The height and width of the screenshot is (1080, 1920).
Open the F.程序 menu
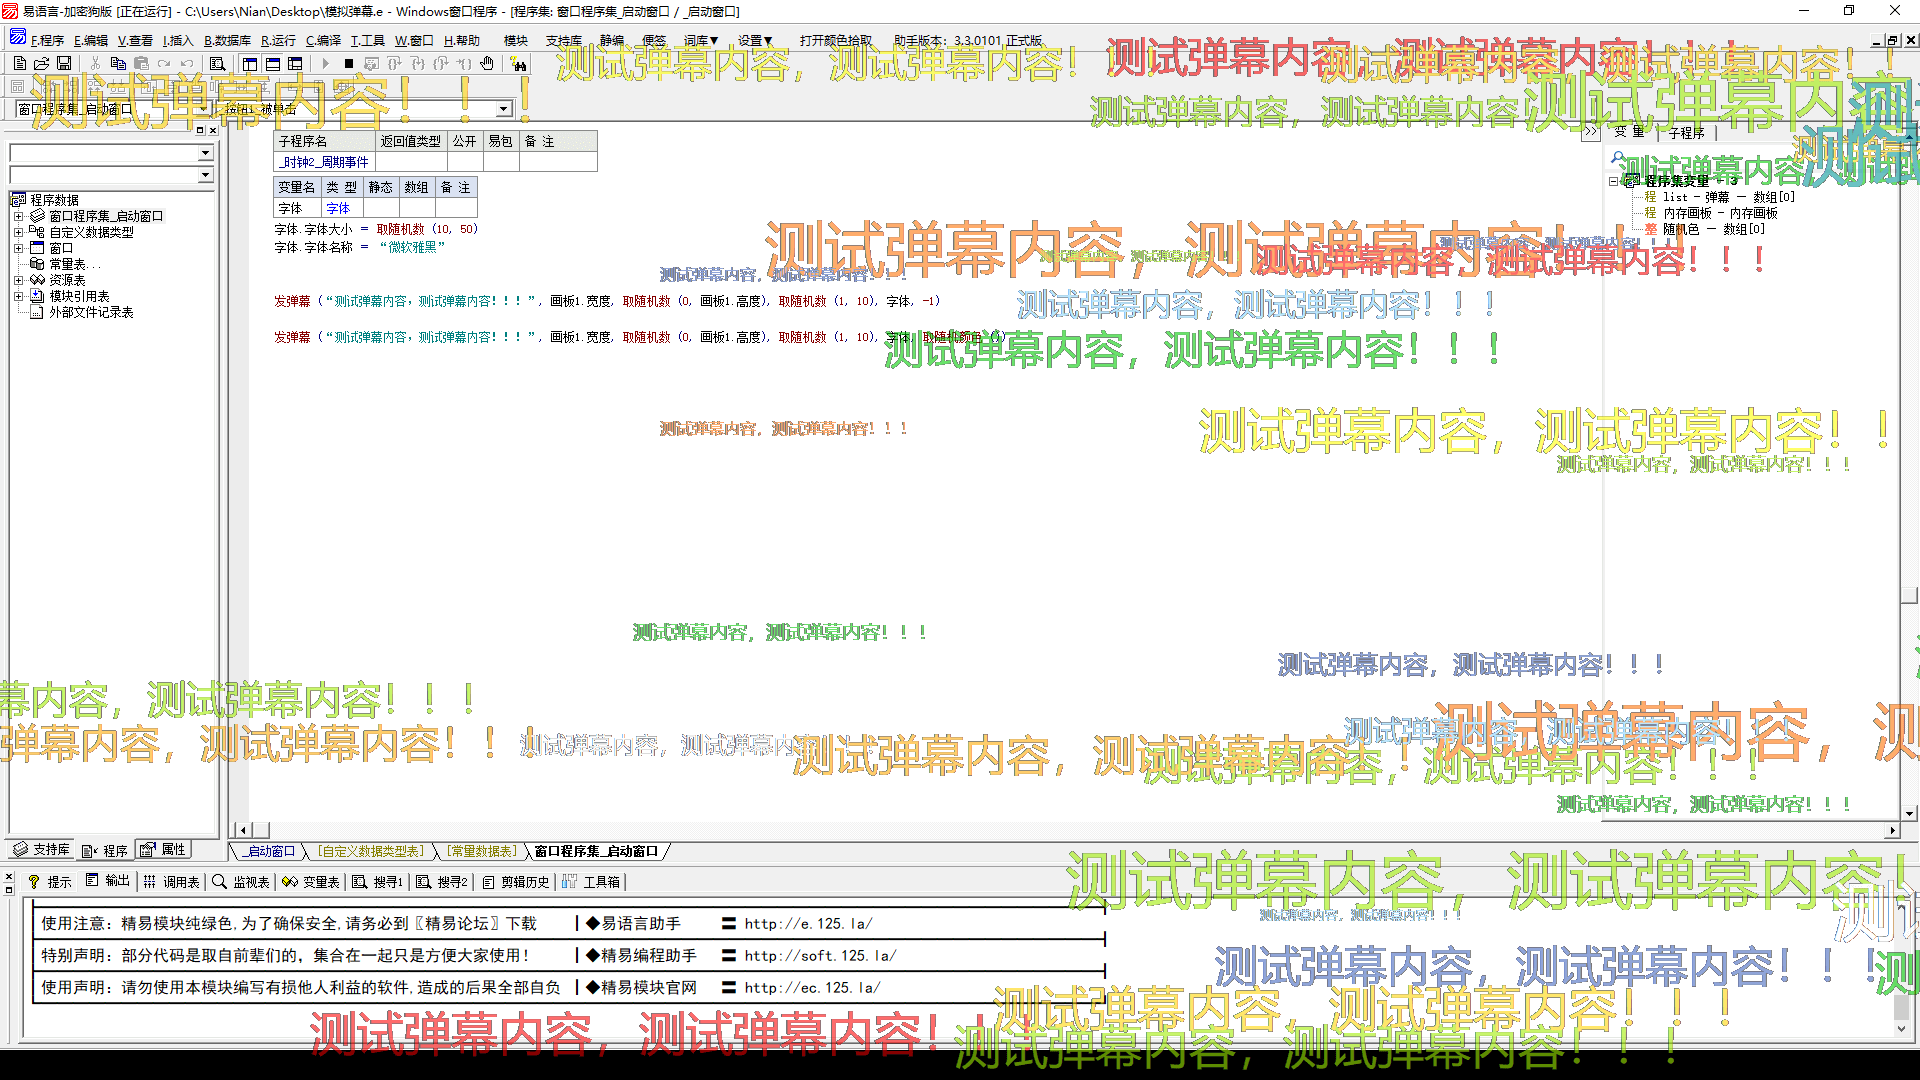47,40
